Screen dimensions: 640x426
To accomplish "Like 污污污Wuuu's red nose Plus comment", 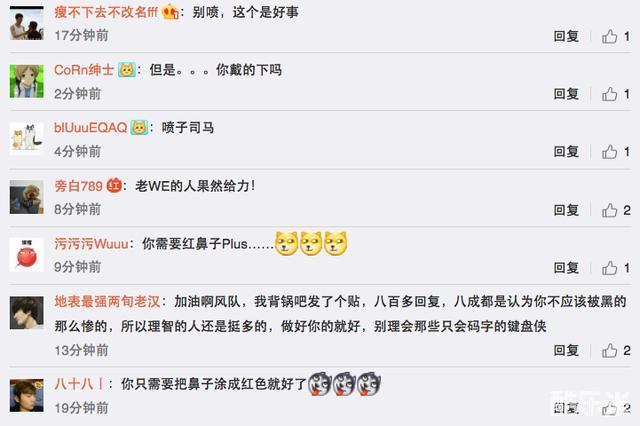I will pyautogui.click(x=610, y=268).
